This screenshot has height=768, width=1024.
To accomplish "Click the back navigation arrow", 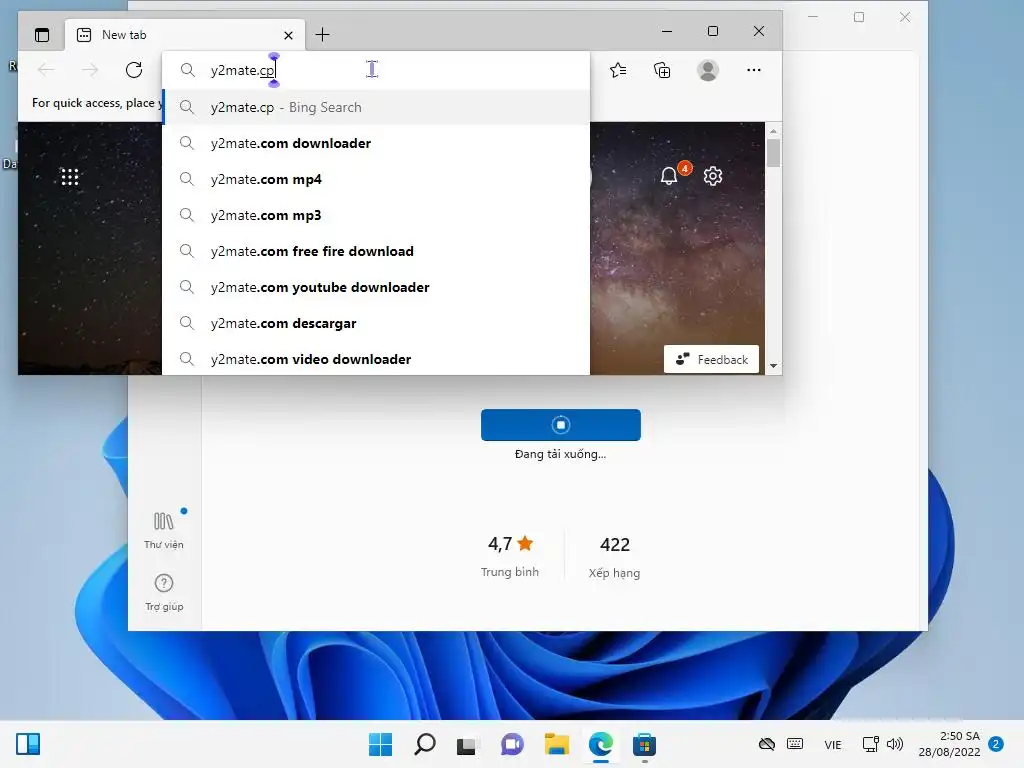I will [x=46, y=70].
